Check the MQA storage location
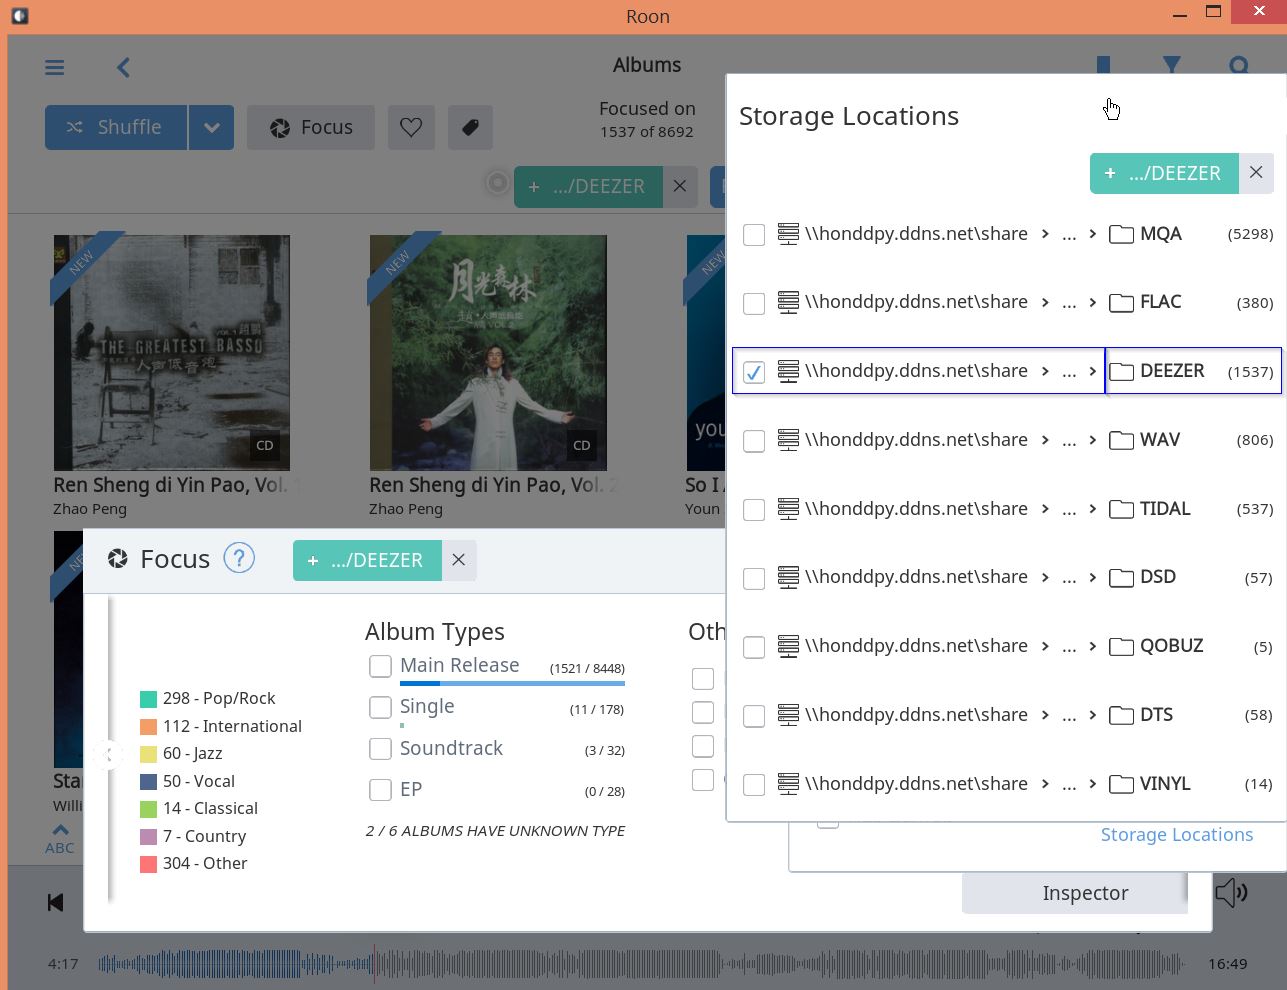This screenshot has width=1287, height=990. point(754,234)
